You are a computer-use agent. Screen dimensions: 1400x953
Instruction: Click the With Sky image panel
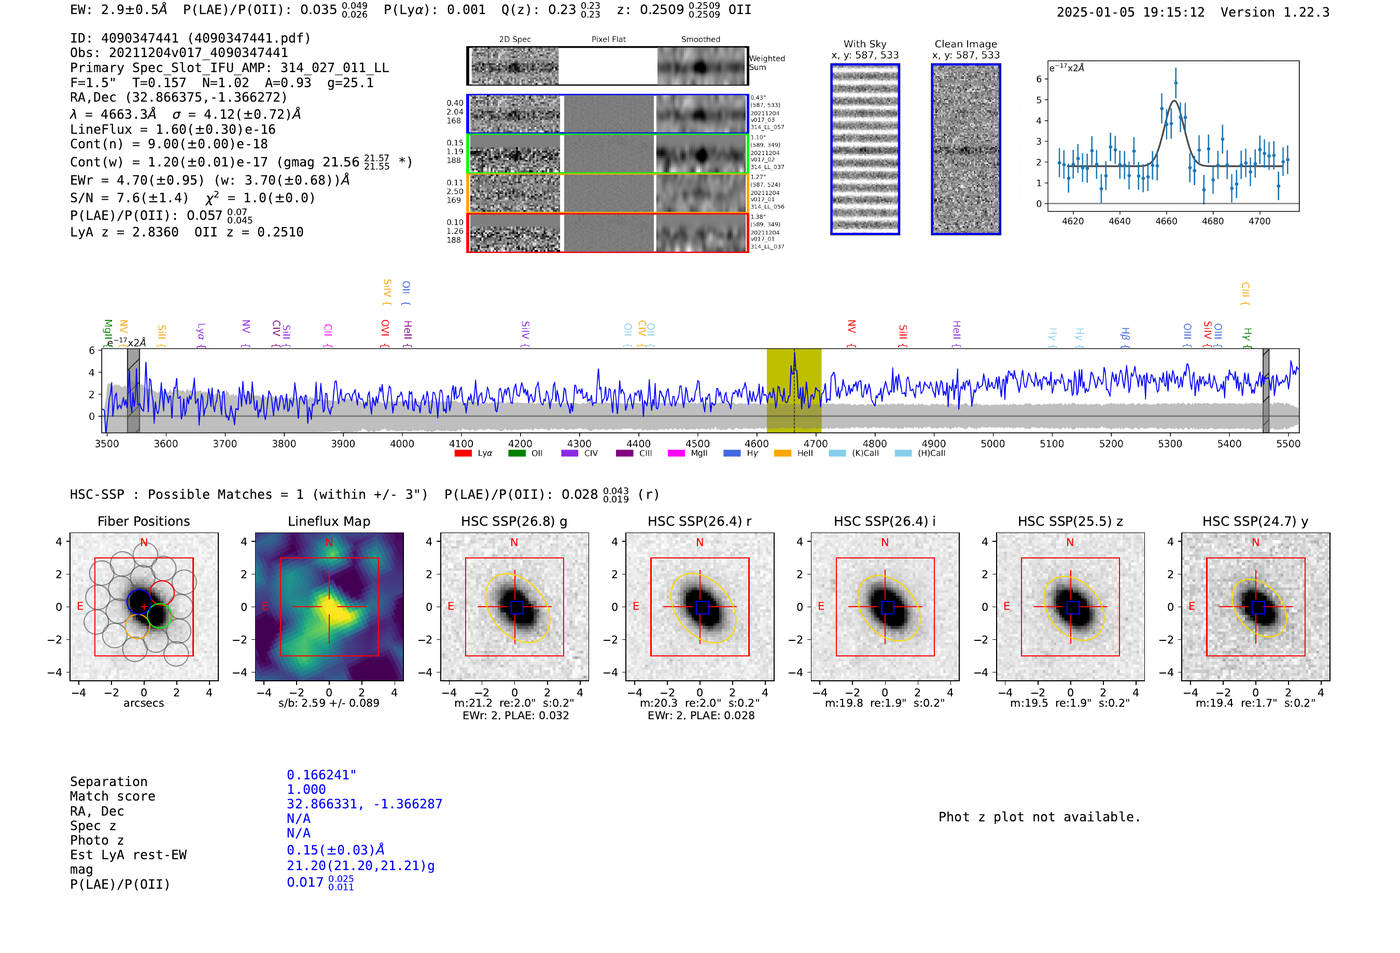865,149
